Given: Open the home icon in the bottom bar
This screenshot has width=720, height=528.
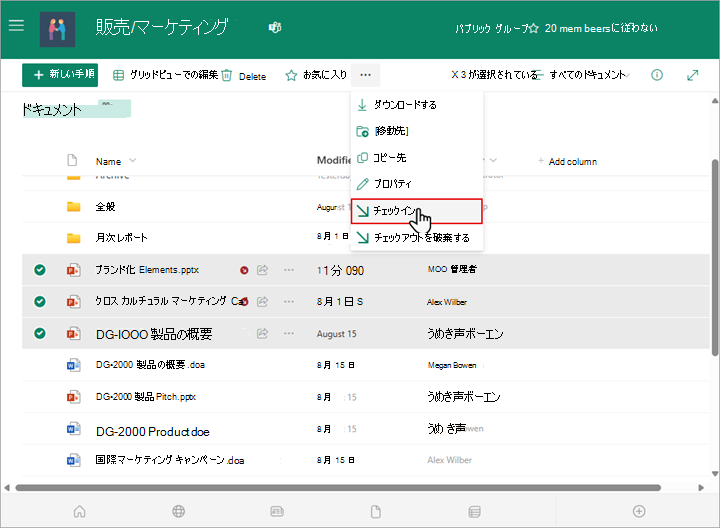Looking at the screenshot, I should pos(79,511).
